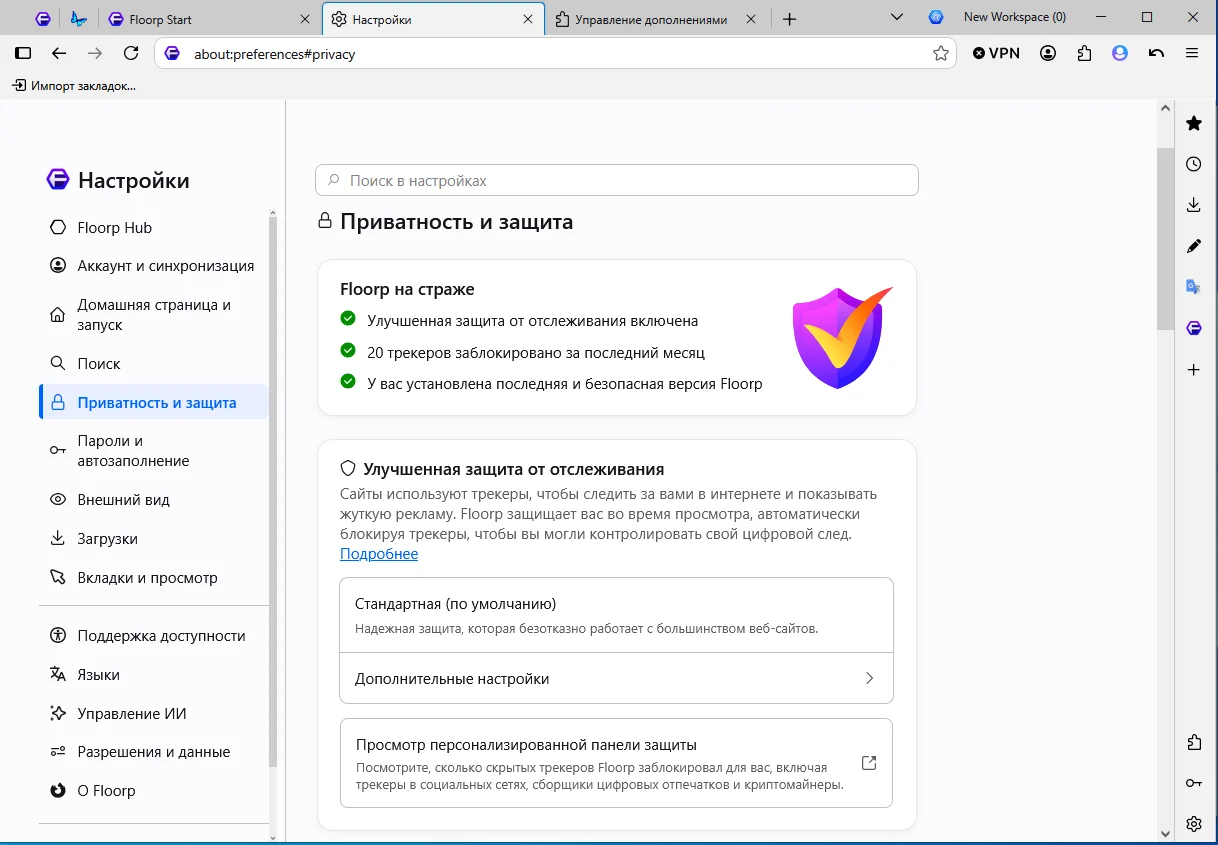Open the notes pencil sidebar panel
Viewport: 1218px width, 845px height.
coord(1193,246)
